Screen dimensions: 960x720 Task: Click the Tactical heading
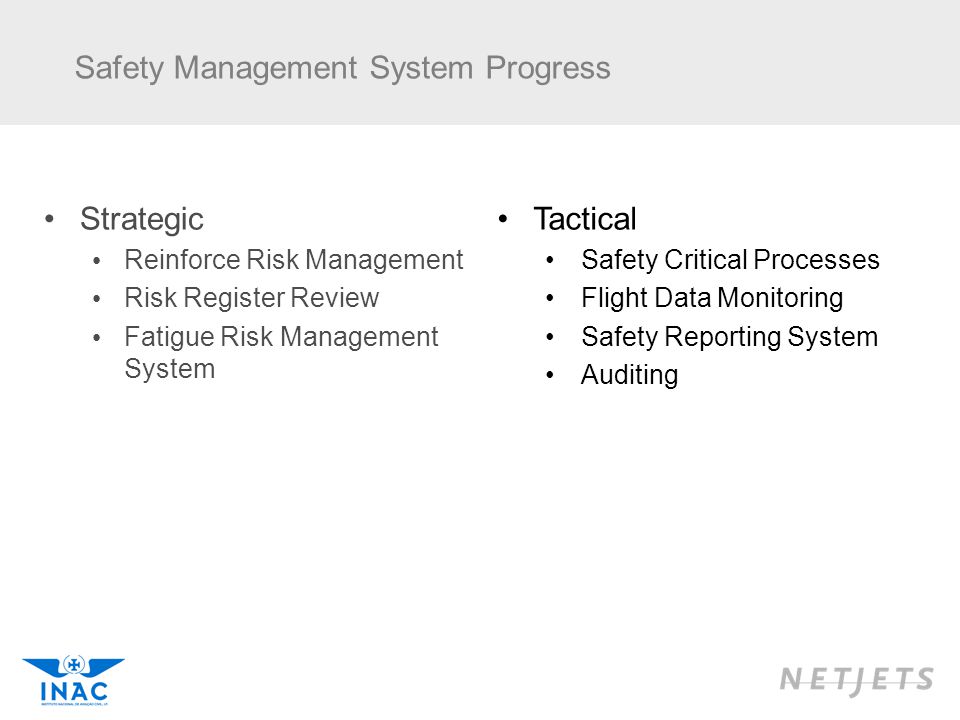point(585,219)
